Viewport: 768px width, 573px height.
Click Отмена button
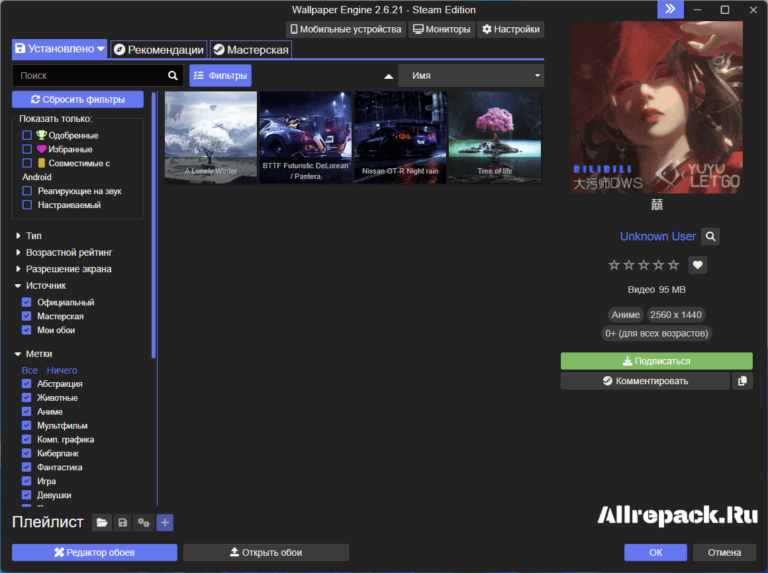[x=724, y=552]
